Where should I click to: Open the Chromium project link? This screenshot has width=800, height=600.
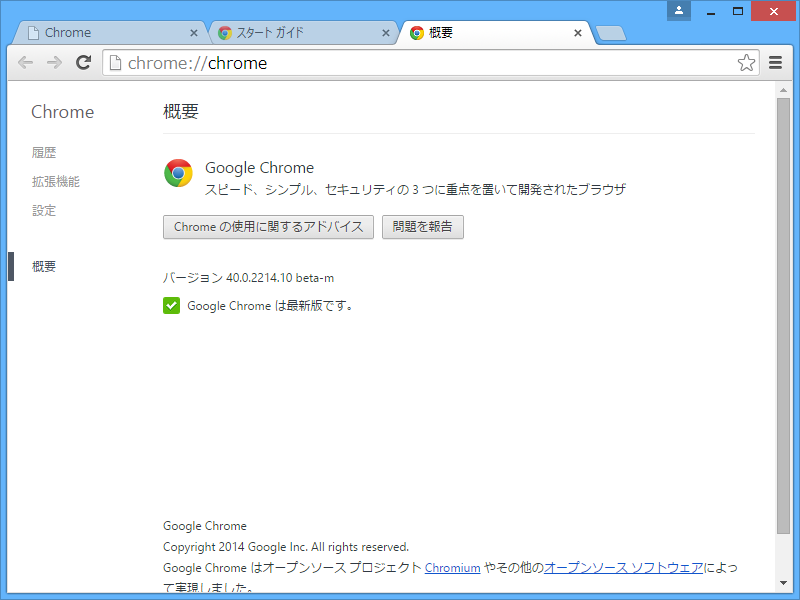tap(452, 567)
